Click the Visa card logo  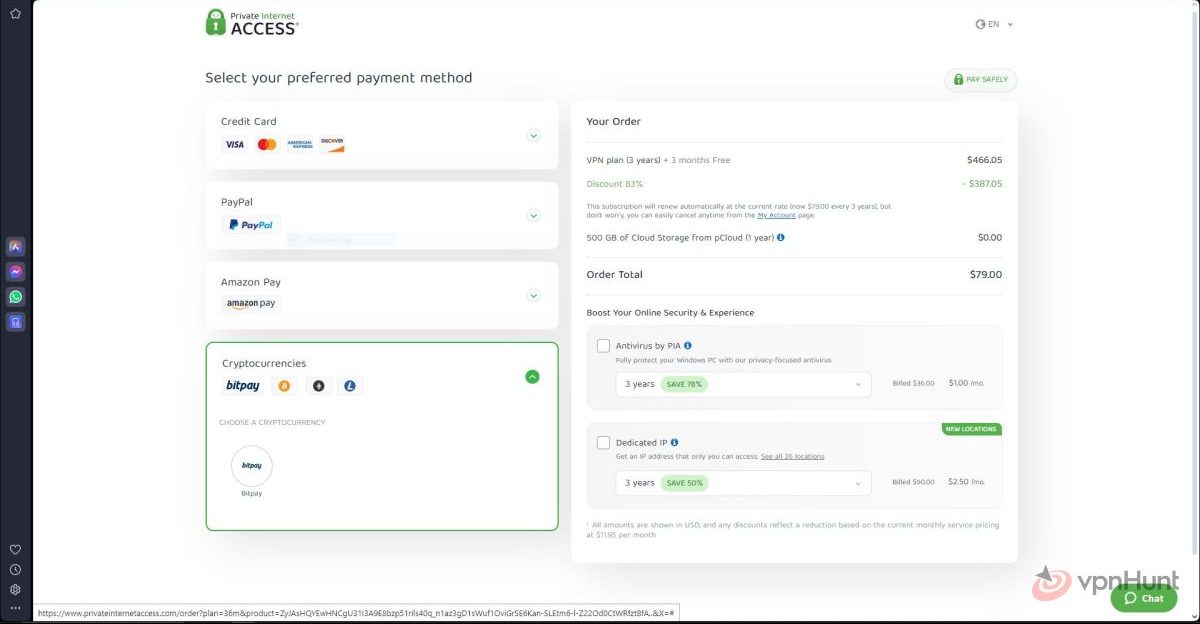coord(235,145)
